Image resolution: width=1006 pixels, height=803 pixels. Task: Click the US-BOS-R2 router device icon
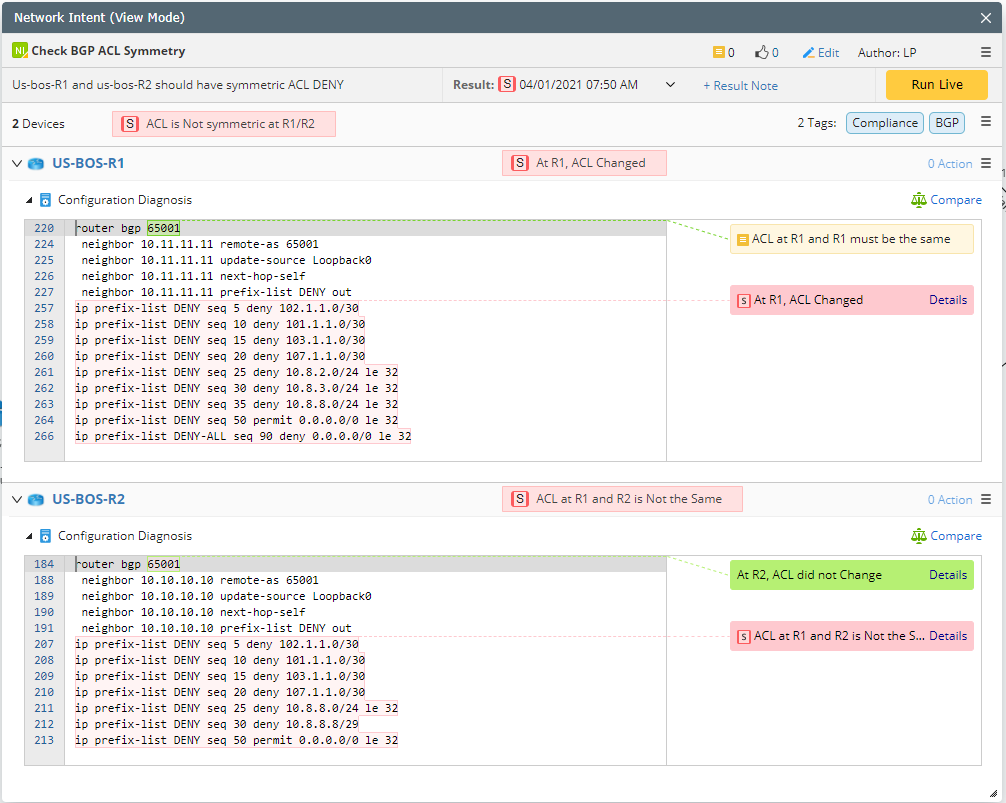pyautogui.click(x=37, y=499)
